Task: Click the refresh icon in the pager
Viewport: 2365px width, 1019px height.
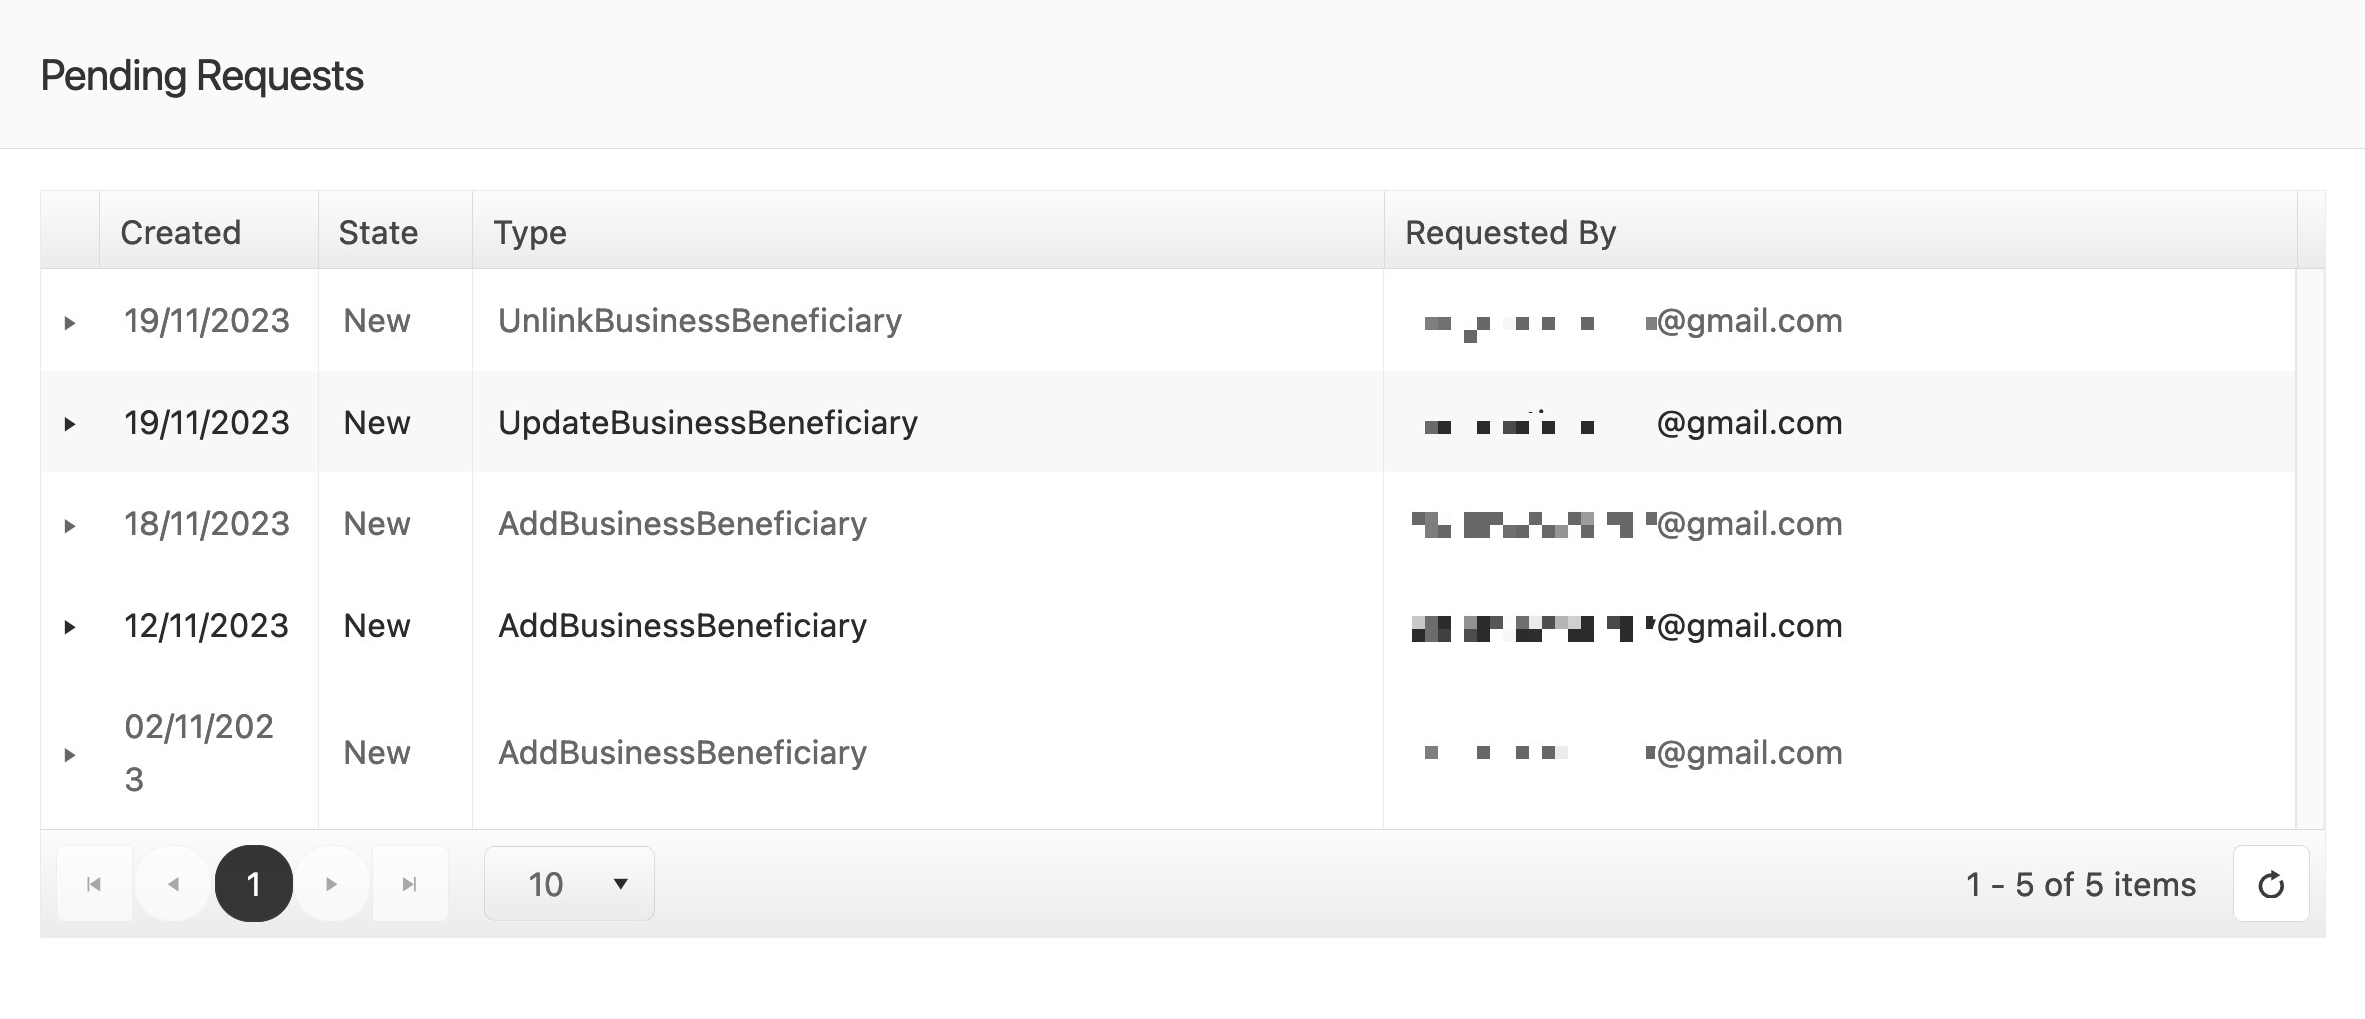Action: coord(2270,884)
